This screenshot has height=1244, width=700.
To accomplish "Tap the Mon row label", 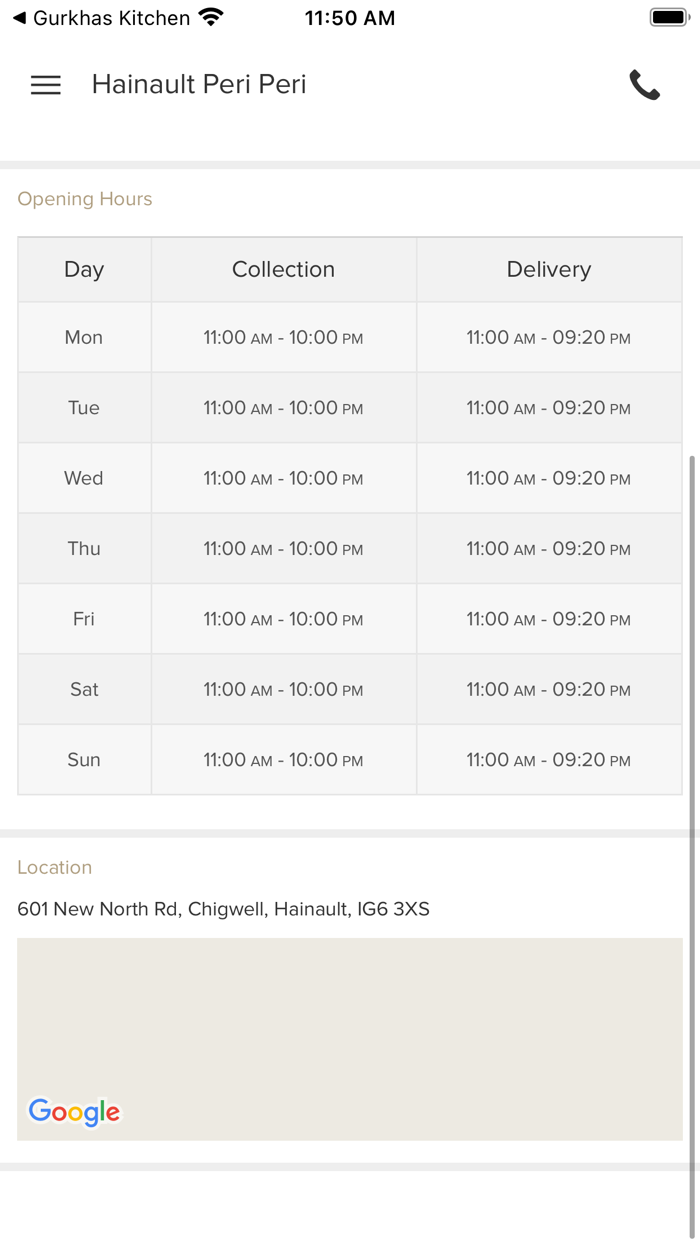I will (84, 338).
